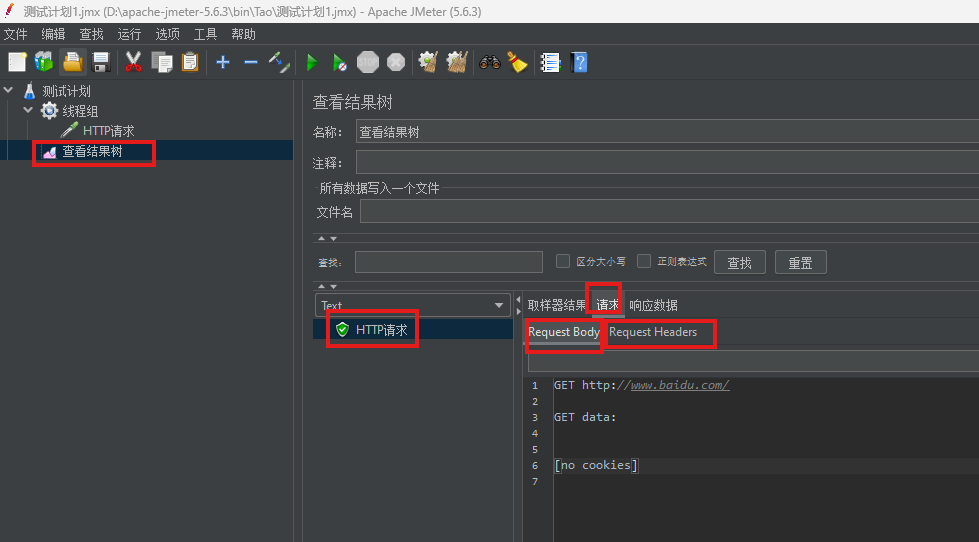
Task: Select HTTP请求 sampler in test tree
Action: pyautogui.click(x=109, y=131)
